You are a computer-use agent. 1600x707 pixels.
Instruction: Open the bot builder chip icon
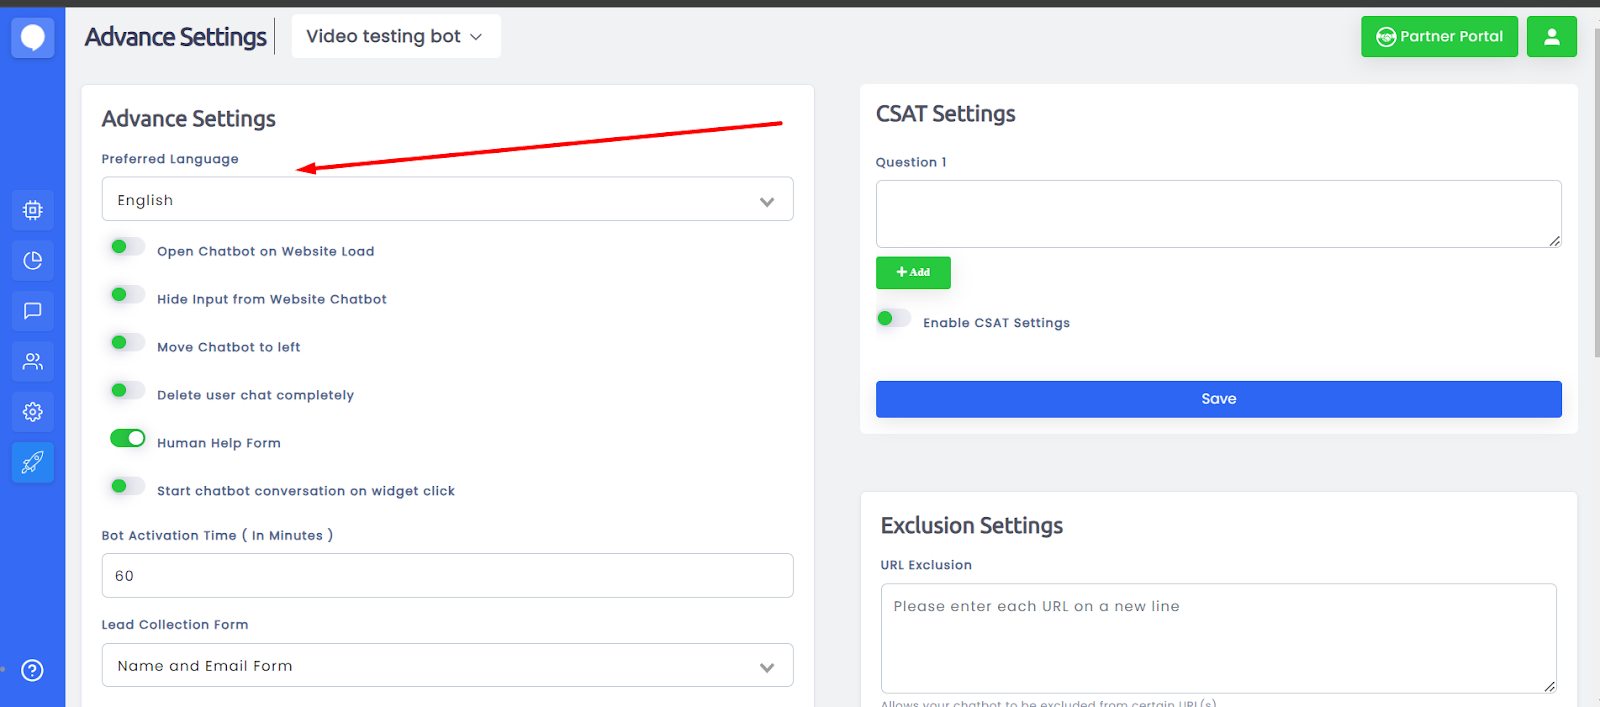click(x=33, y=210)
